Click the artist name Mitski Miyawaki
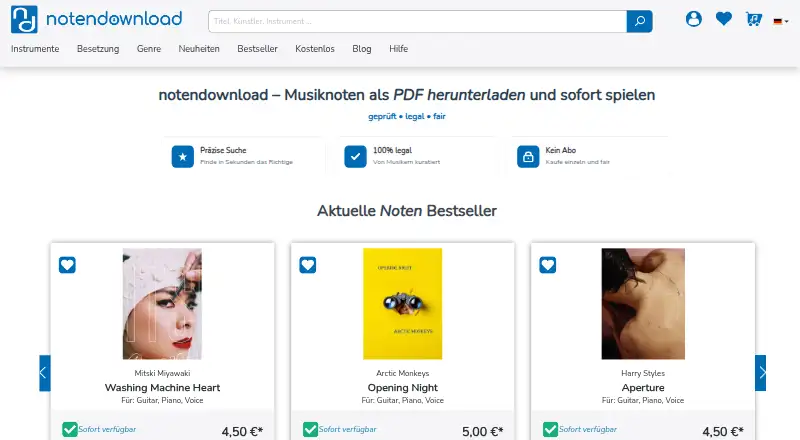 tap(162, 373)
